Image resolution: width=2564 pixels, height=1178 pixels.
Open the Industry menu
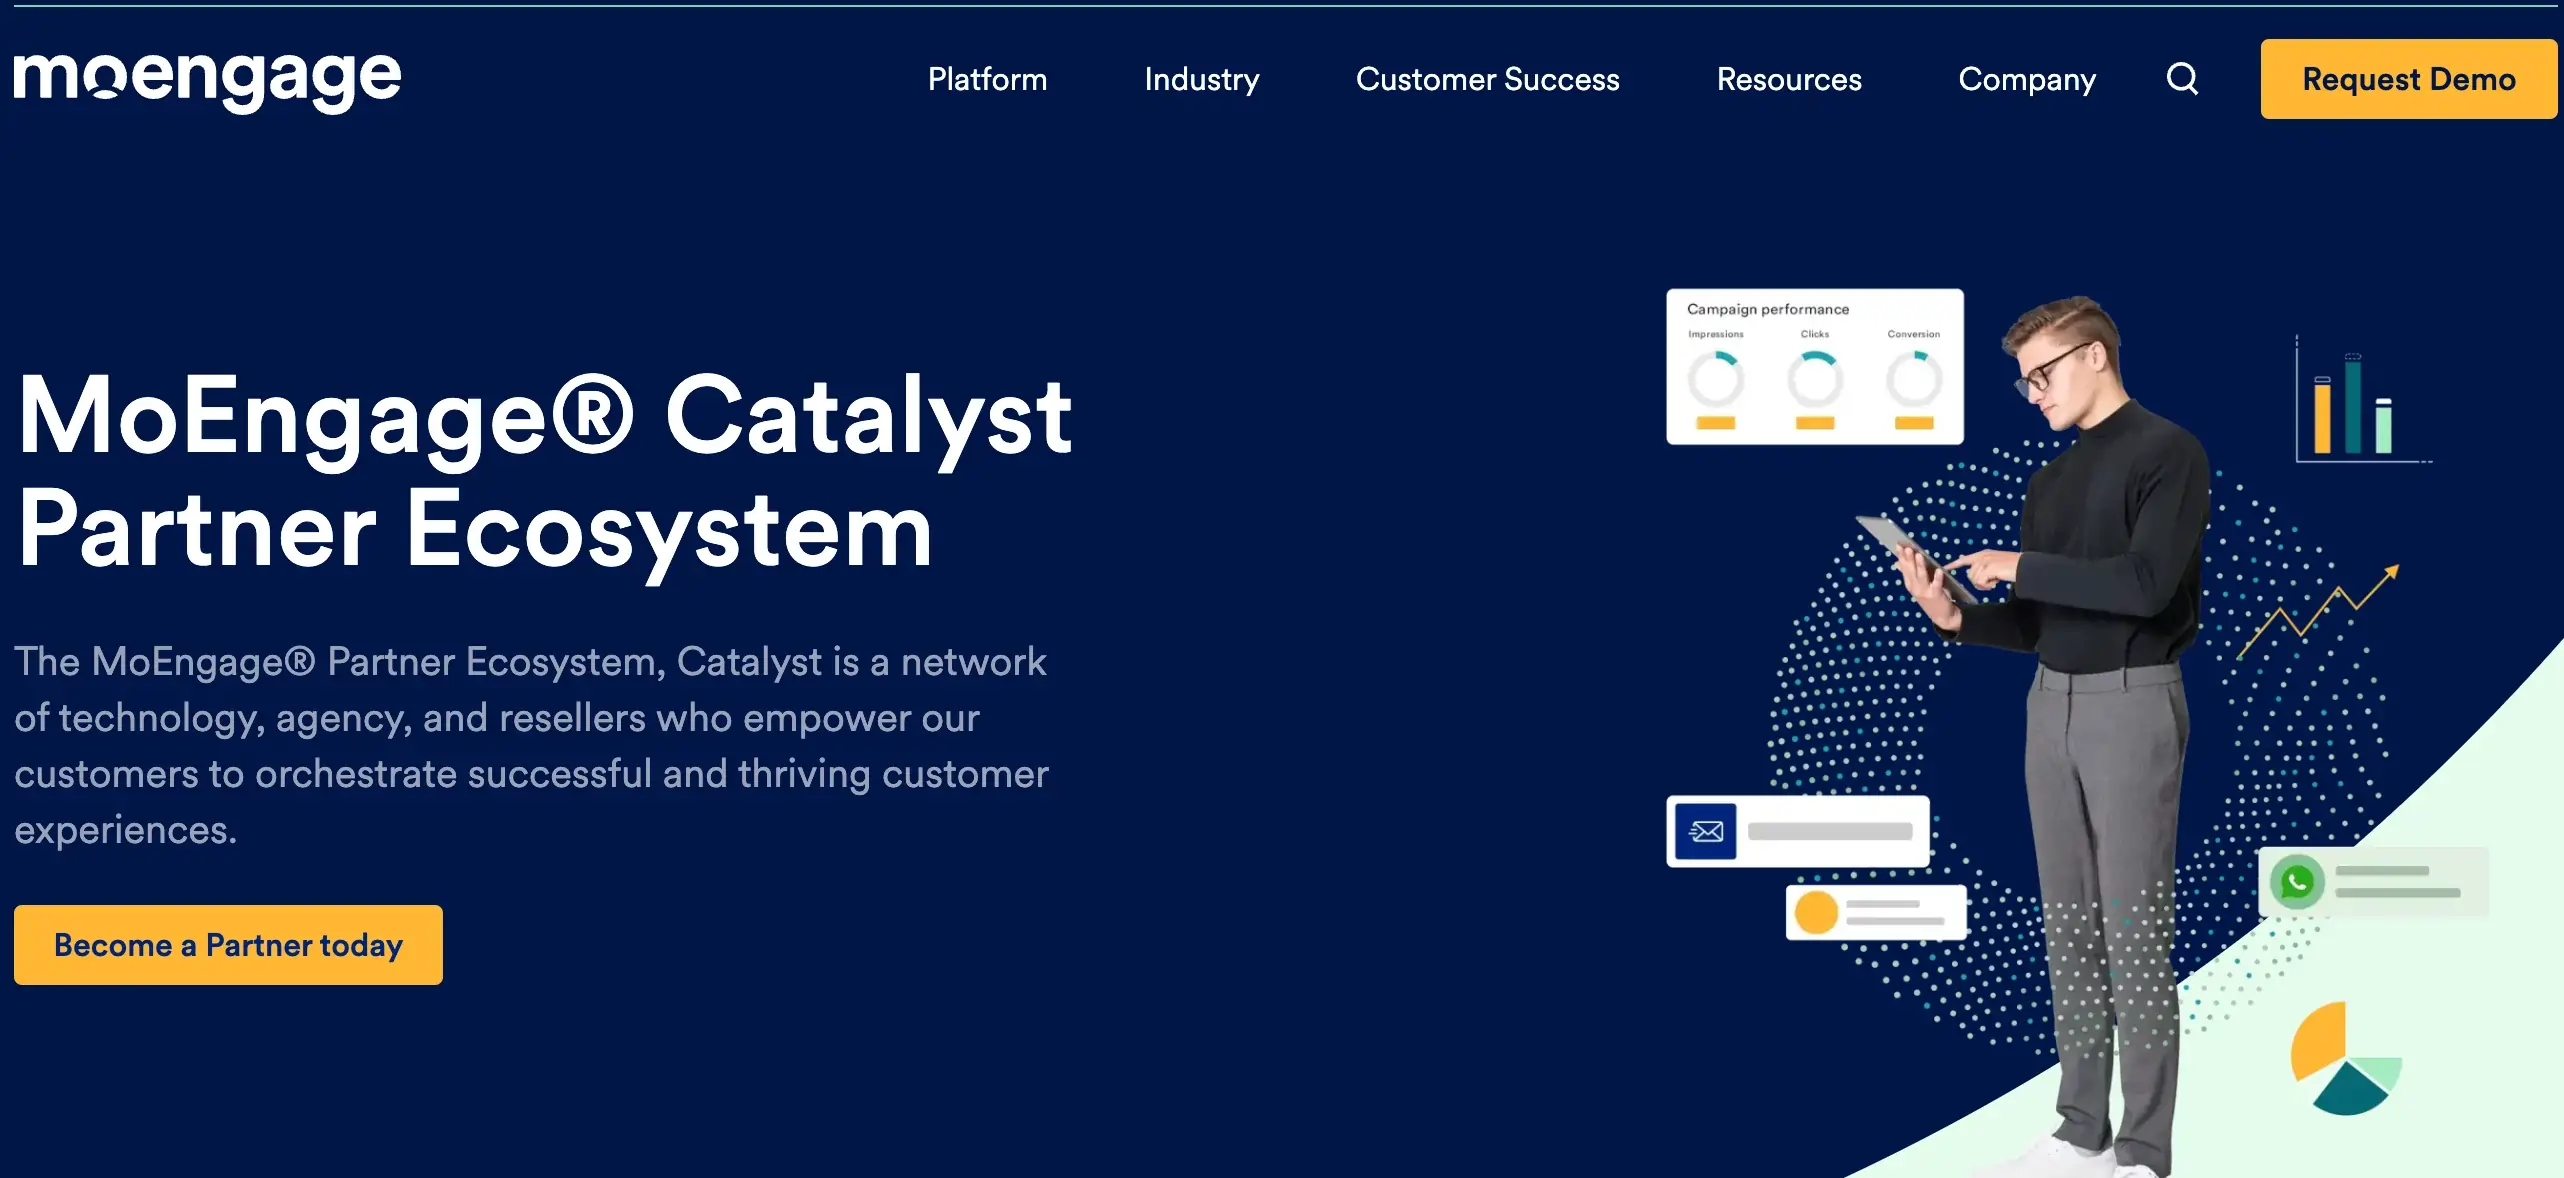point(1201,79)
